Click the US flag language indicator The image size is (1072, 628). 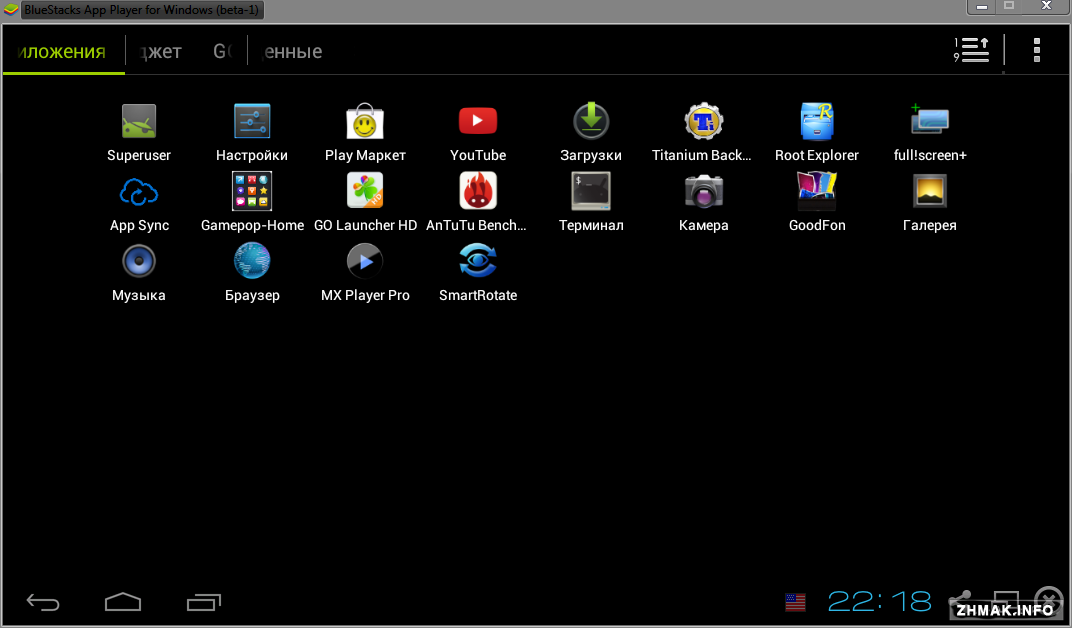click(x=795, y=602)
